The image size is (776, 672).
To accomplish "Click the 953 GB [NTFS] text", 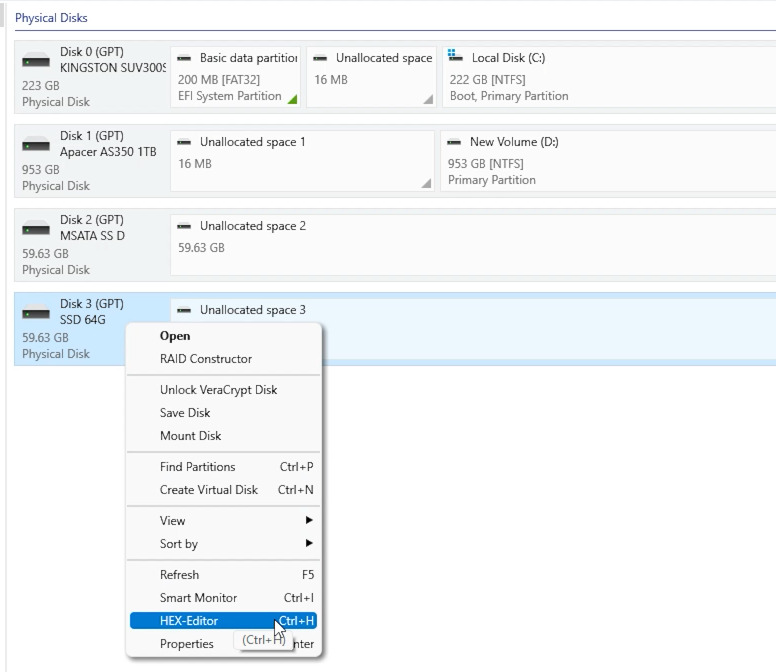I will [485, 164].
